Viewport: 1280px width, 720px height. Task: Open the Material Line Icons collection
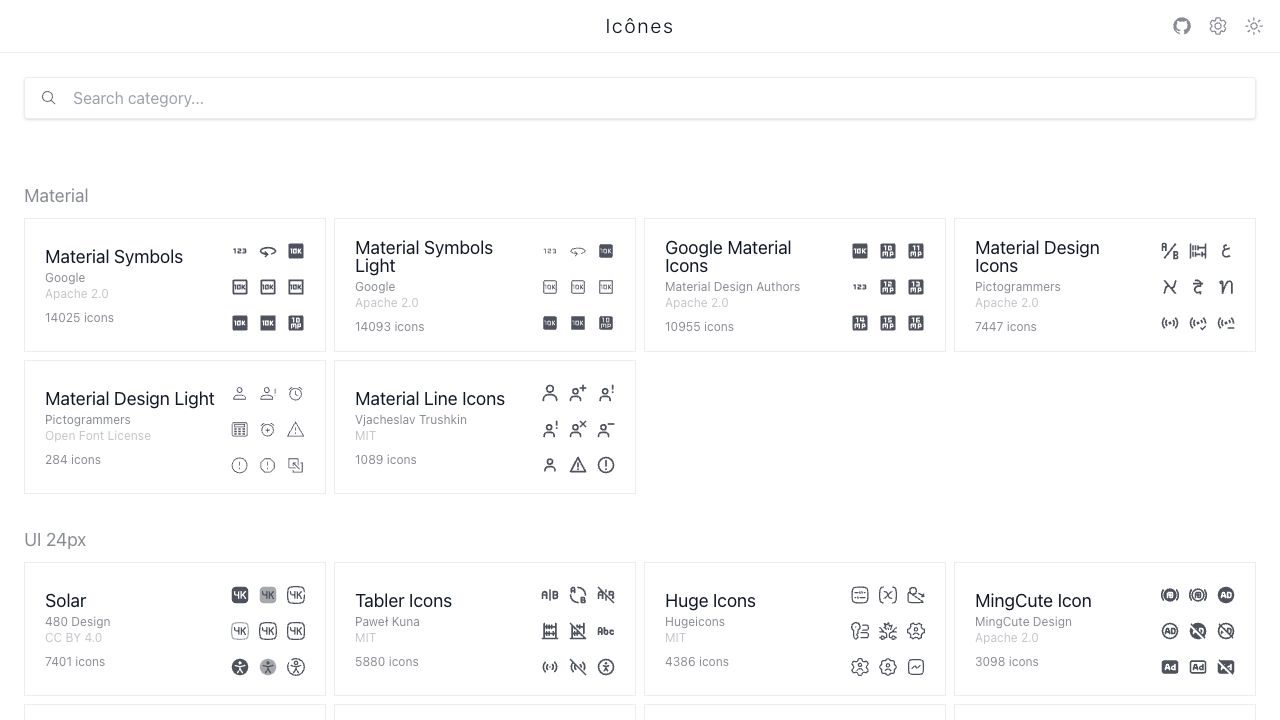click(430, 399)
